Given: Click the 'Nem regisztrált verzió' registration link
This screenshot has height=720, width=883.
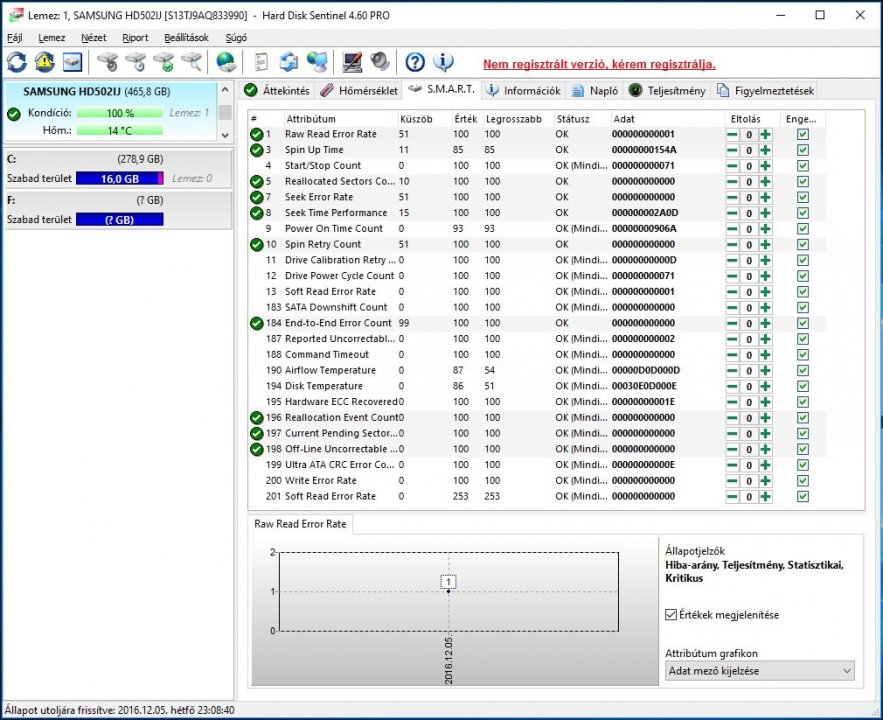Looking at the screenshot, I should (599, 64).
